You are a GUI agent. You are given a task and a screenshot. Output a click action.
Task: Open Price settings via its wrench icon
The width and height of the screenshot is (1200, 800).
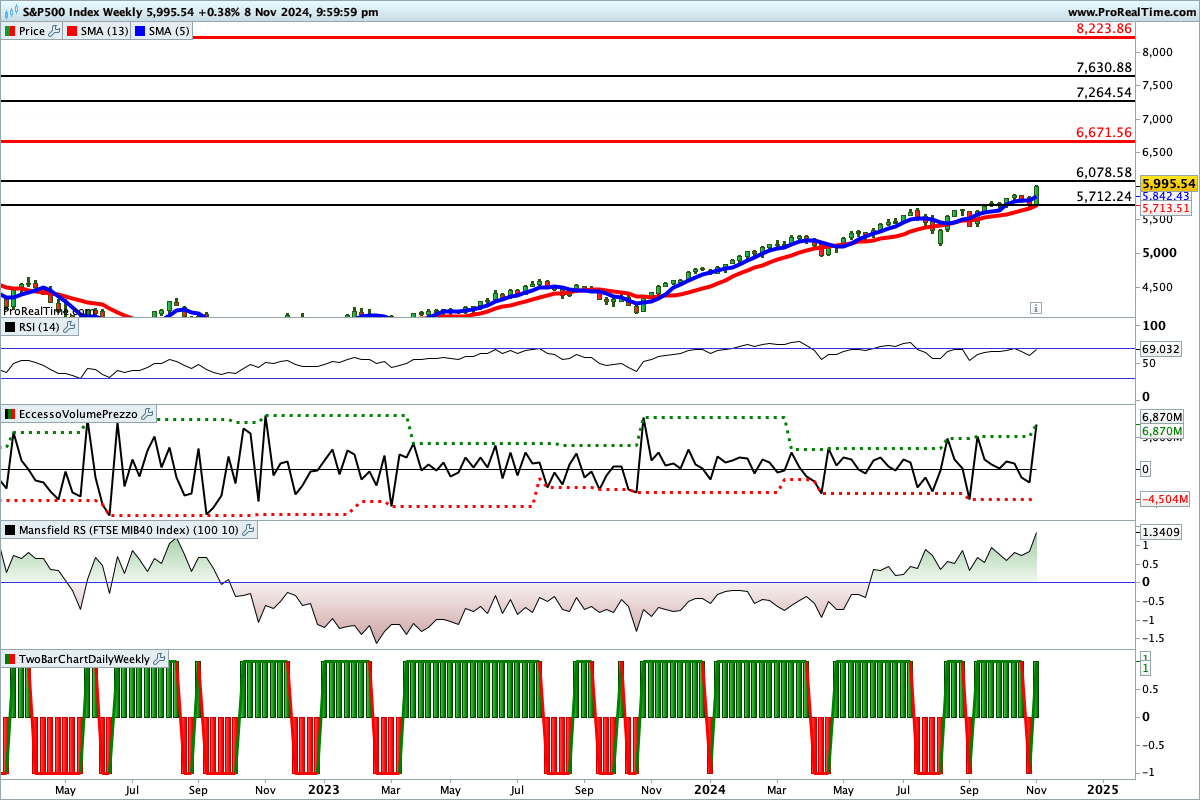[x=52, y=31]
